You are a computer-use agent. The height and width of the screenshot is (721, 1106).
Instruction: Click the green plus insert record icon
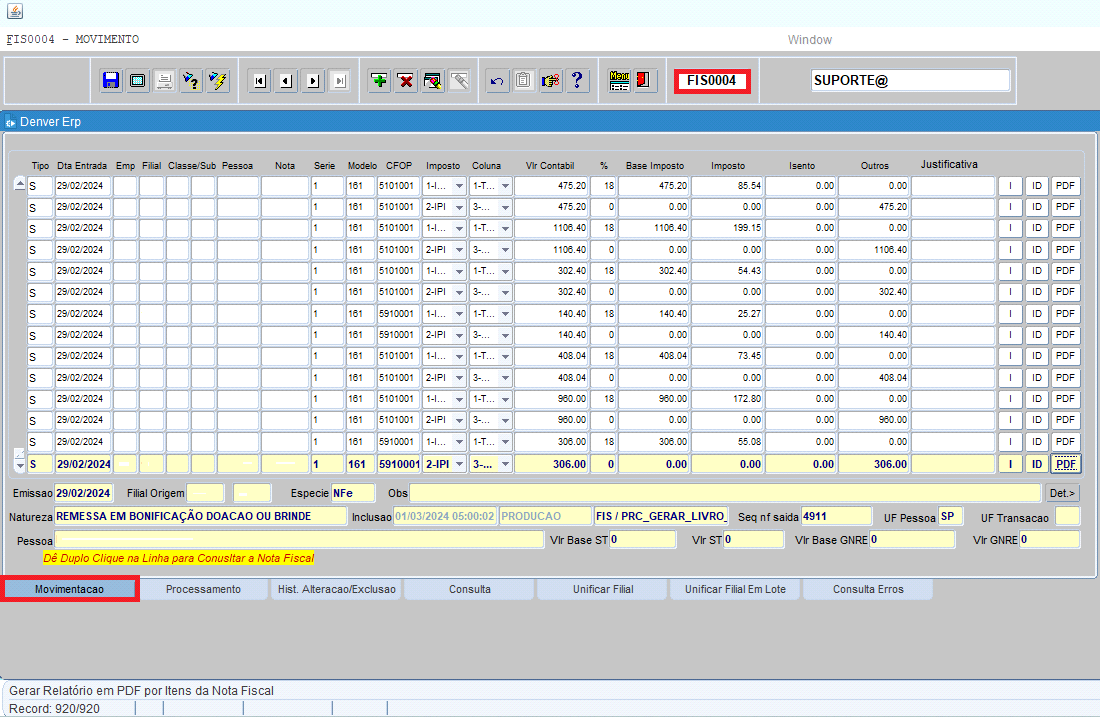380,81
